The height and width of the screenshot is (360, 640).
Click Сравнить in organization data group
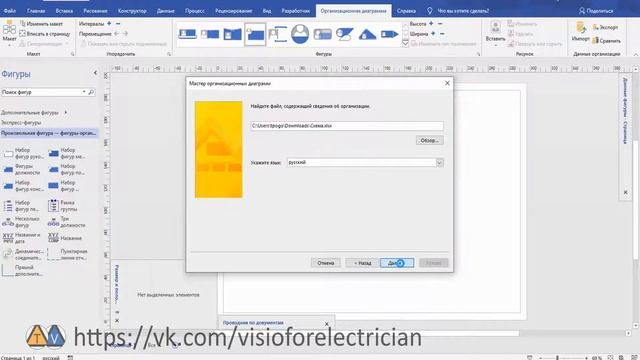(x=607, y=40)
